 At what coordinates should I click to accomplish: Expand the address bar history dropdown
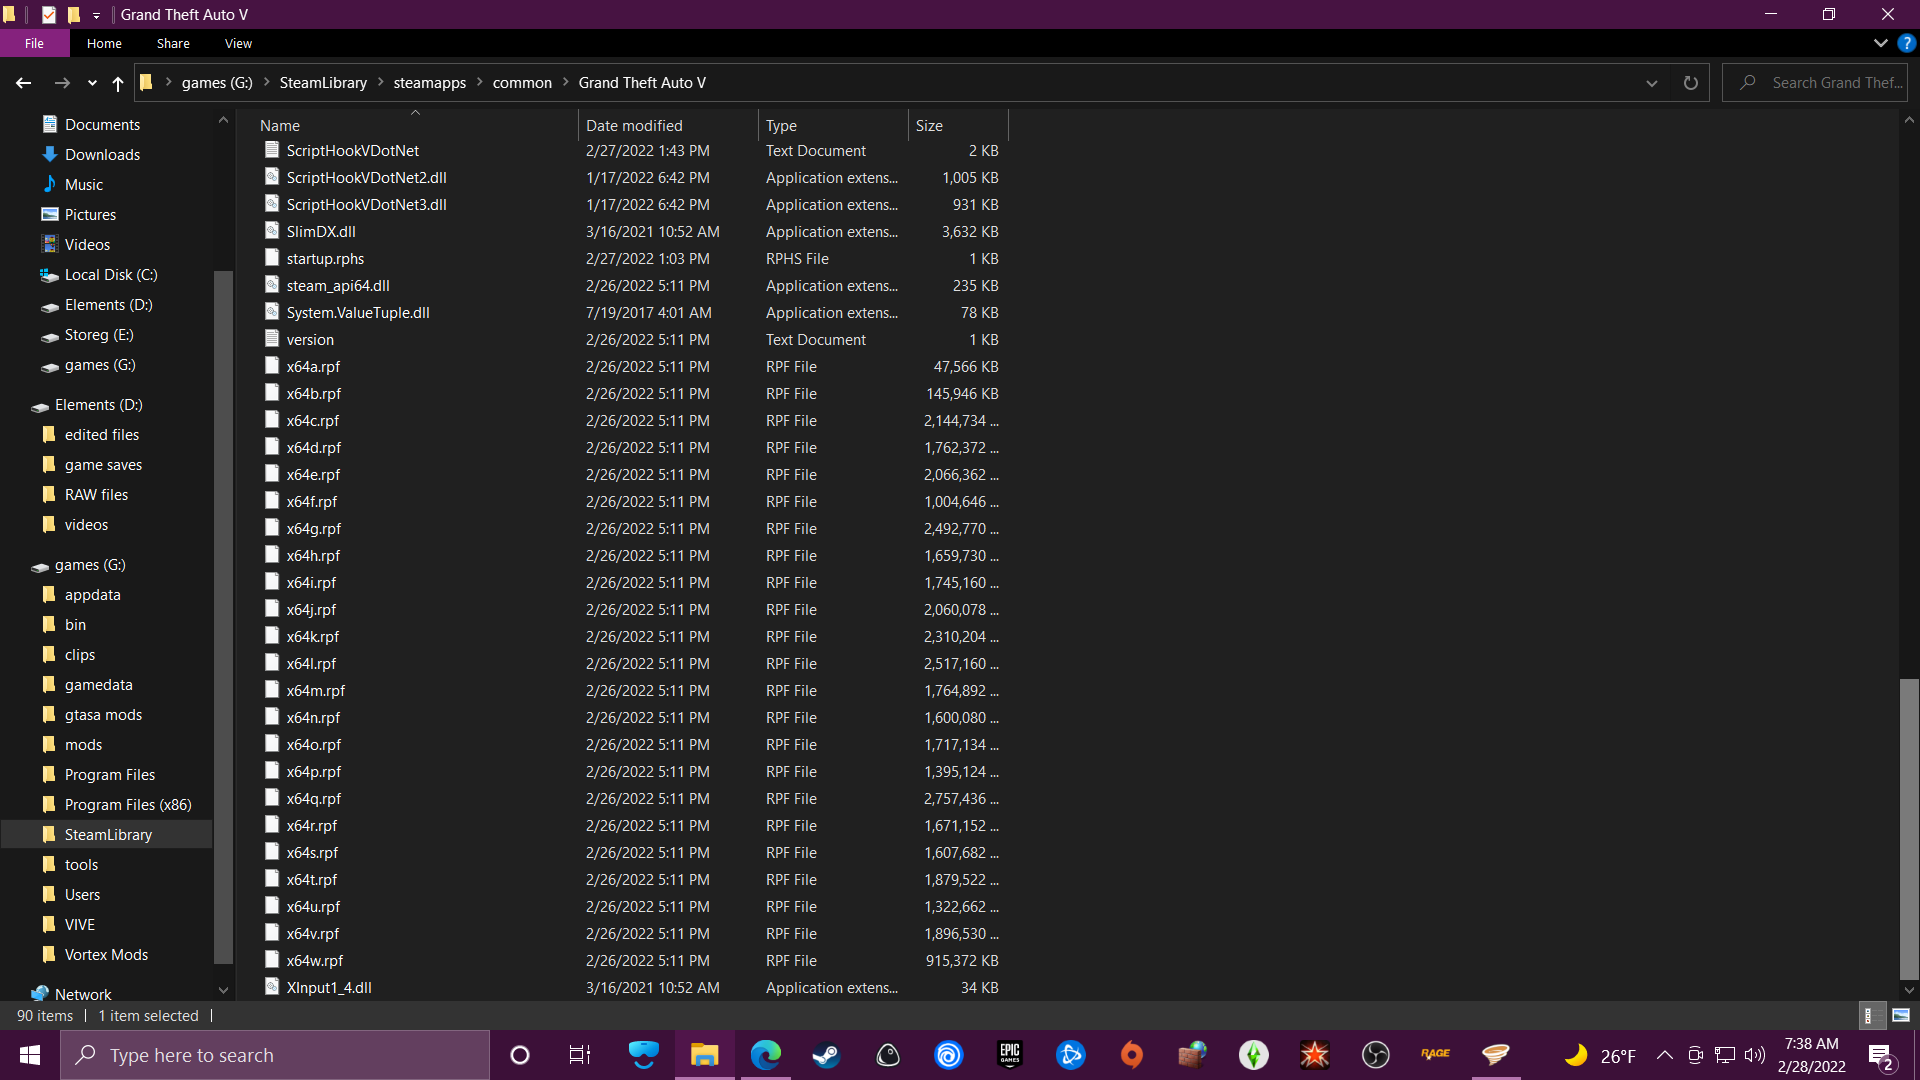tap(1652, 83)
